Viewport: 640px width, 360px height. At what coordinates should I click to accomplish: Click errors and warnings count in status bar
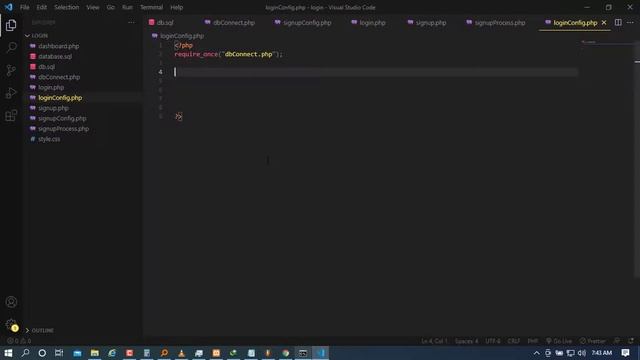click(19, 341)
